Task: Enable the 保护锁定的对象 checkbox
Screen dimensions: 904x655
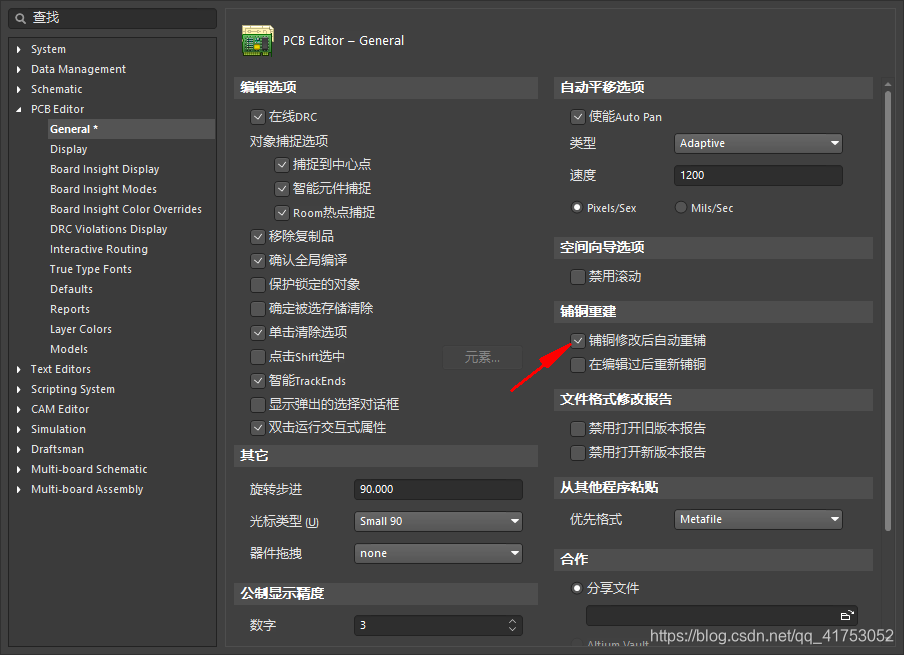Action: click(258, 285)
